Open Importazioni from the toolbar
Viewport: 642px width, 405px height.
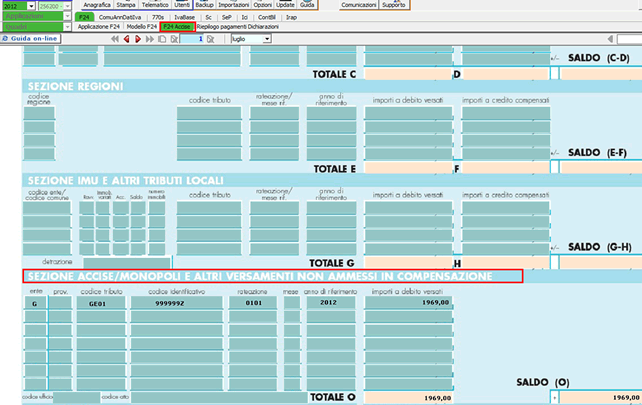pyautogui.click(x=233, y=5)
